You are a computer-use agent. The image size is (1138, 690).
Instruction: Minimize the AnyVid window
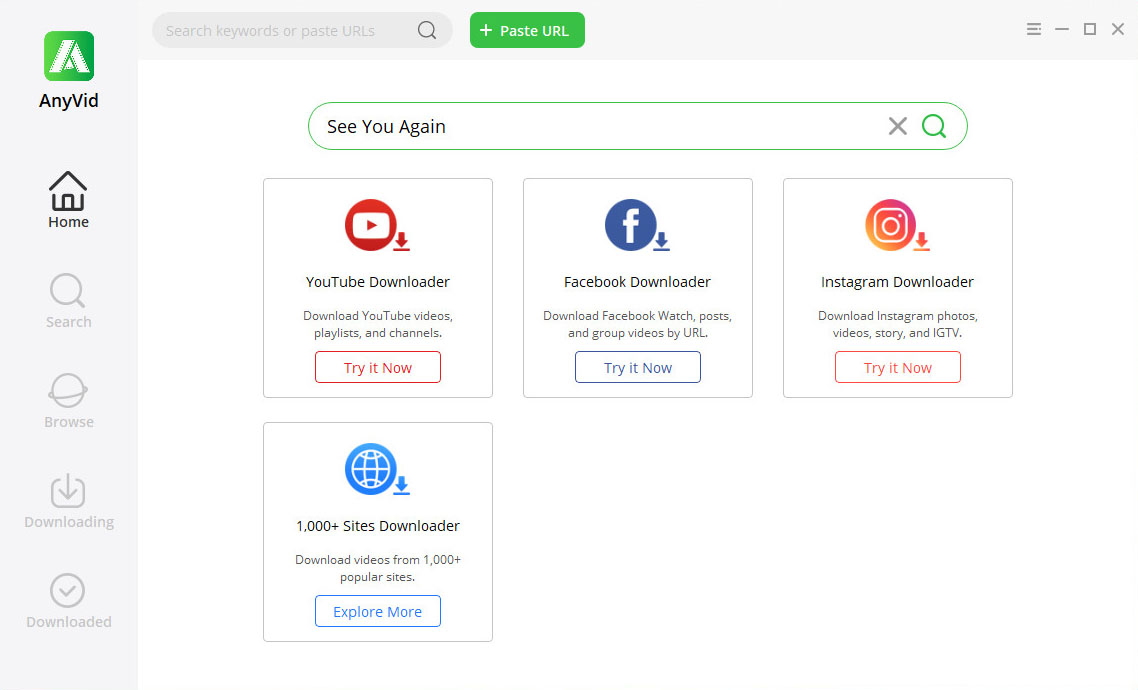point(1062,29)
